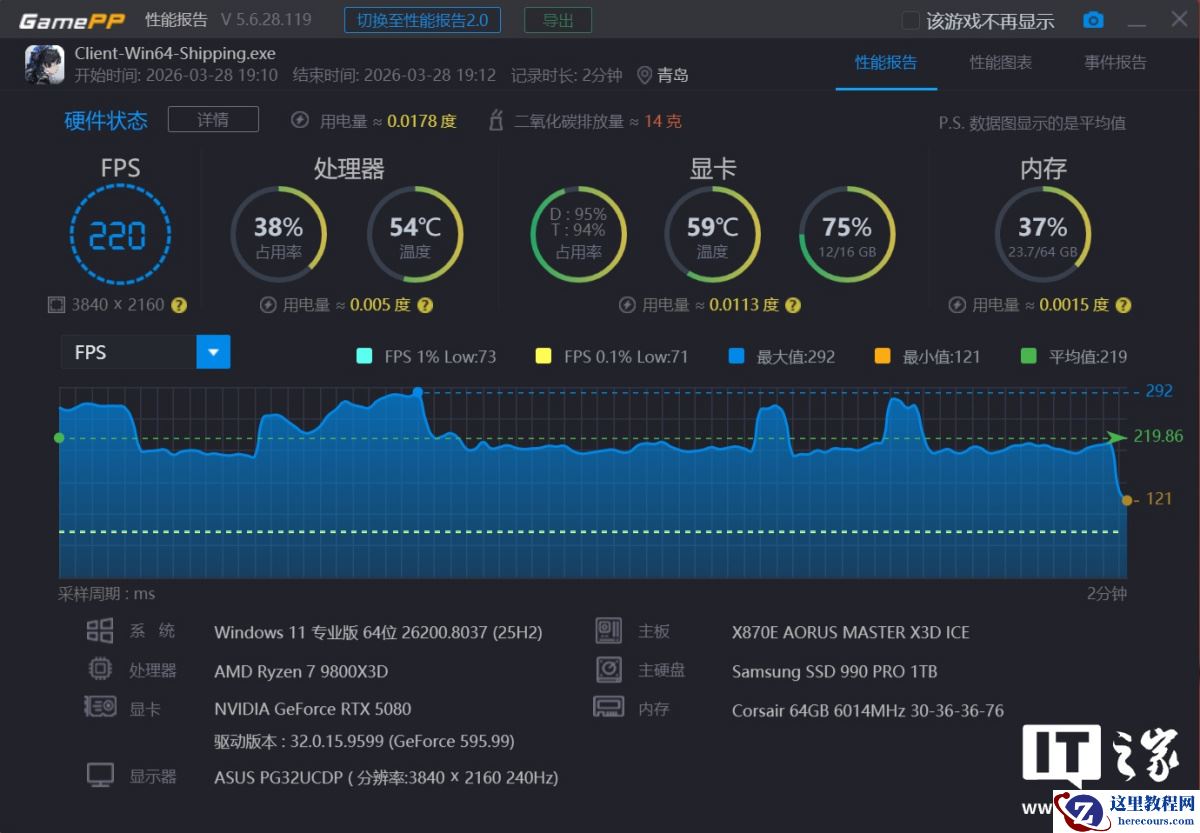Open the FPS chart metric dropdown arrow
This screenshot has width=1200, height=833.
[213, 352]
